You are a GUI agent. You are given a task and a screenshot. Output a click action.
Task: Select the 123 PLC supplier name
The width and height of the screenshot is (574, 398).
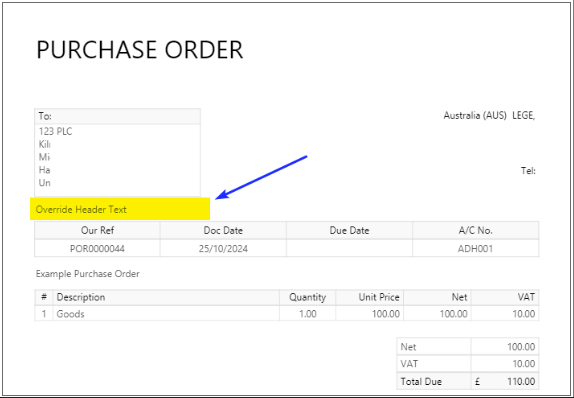tap(56, 131)
